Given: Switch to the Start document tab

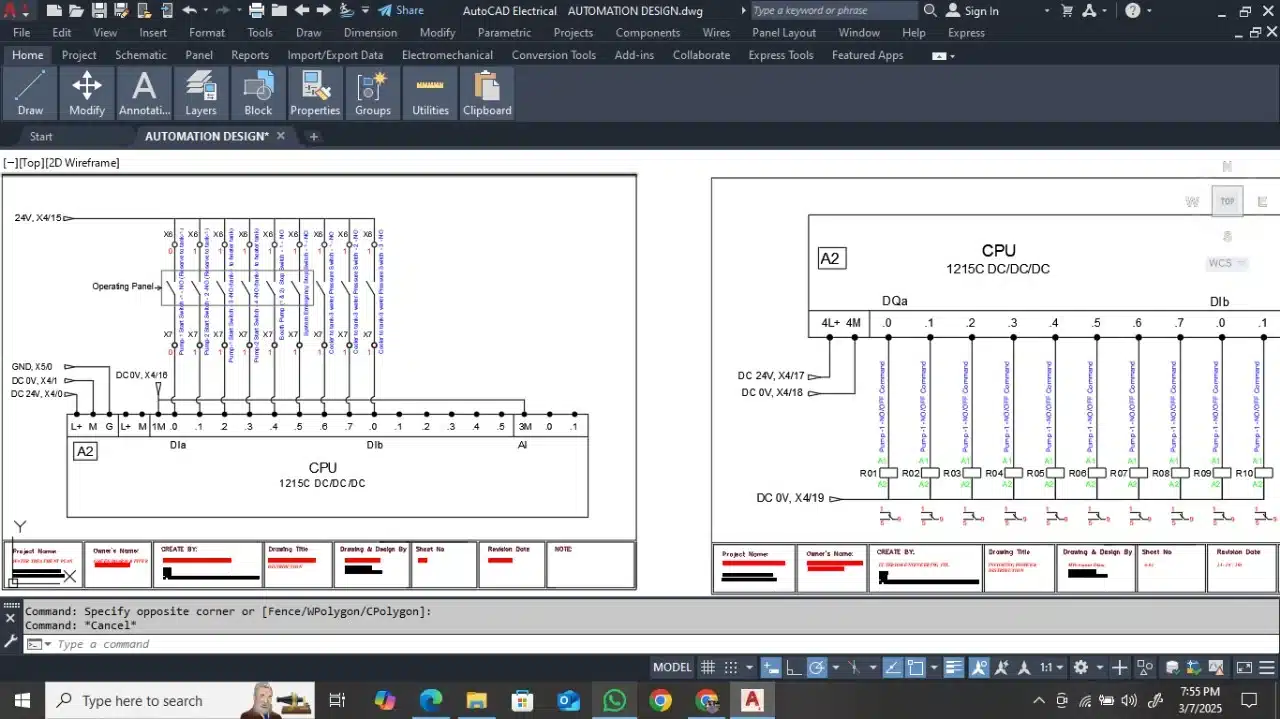Looking at the screenshot, I should (x=41, y=136).
